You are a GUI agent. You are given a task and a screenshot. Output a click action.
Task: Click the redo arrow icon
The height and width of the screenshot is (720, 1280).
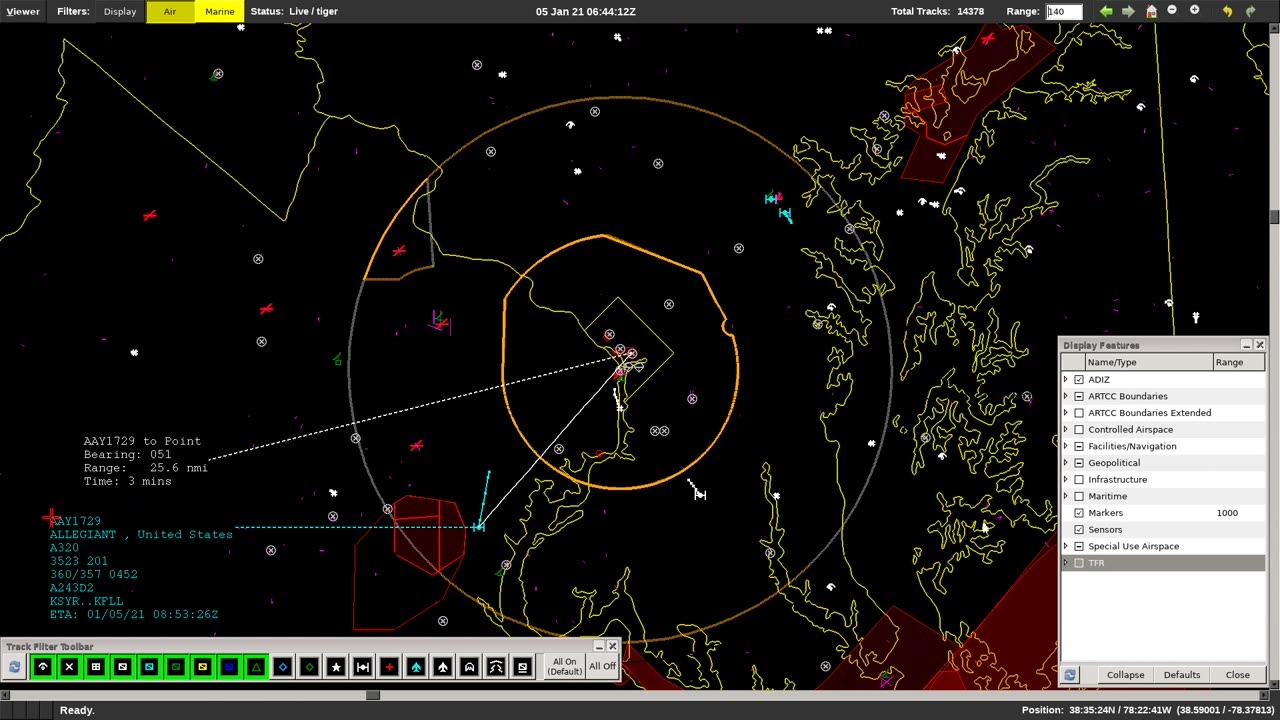pyautogui.click(x=1250, y=11)
